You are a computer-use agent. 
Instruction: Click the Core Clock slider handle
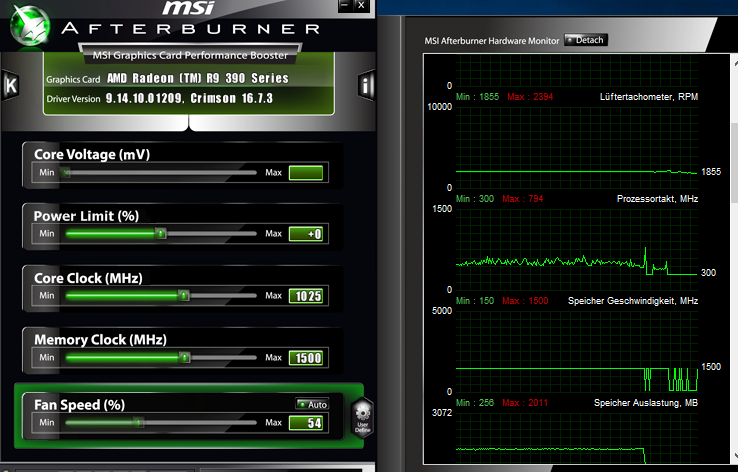184,296
